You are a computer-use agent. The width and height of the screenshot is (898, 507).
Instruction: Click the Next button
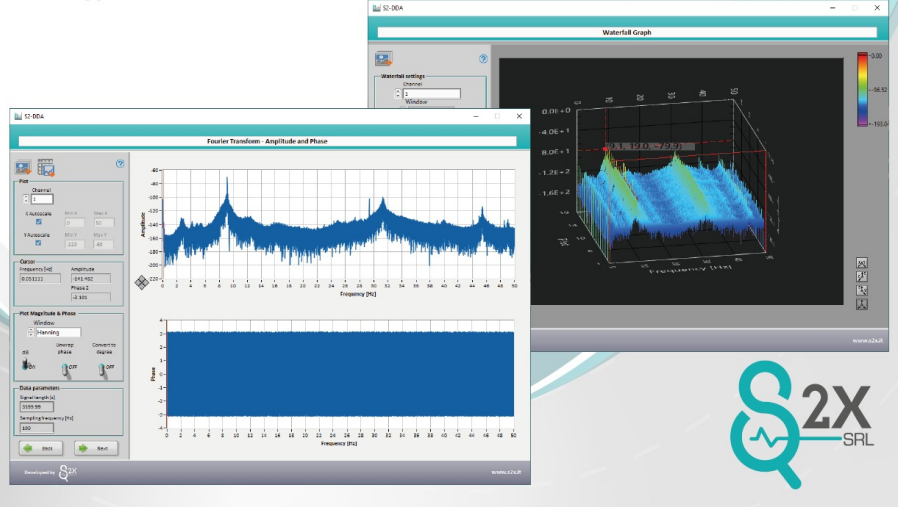(96, 448)
